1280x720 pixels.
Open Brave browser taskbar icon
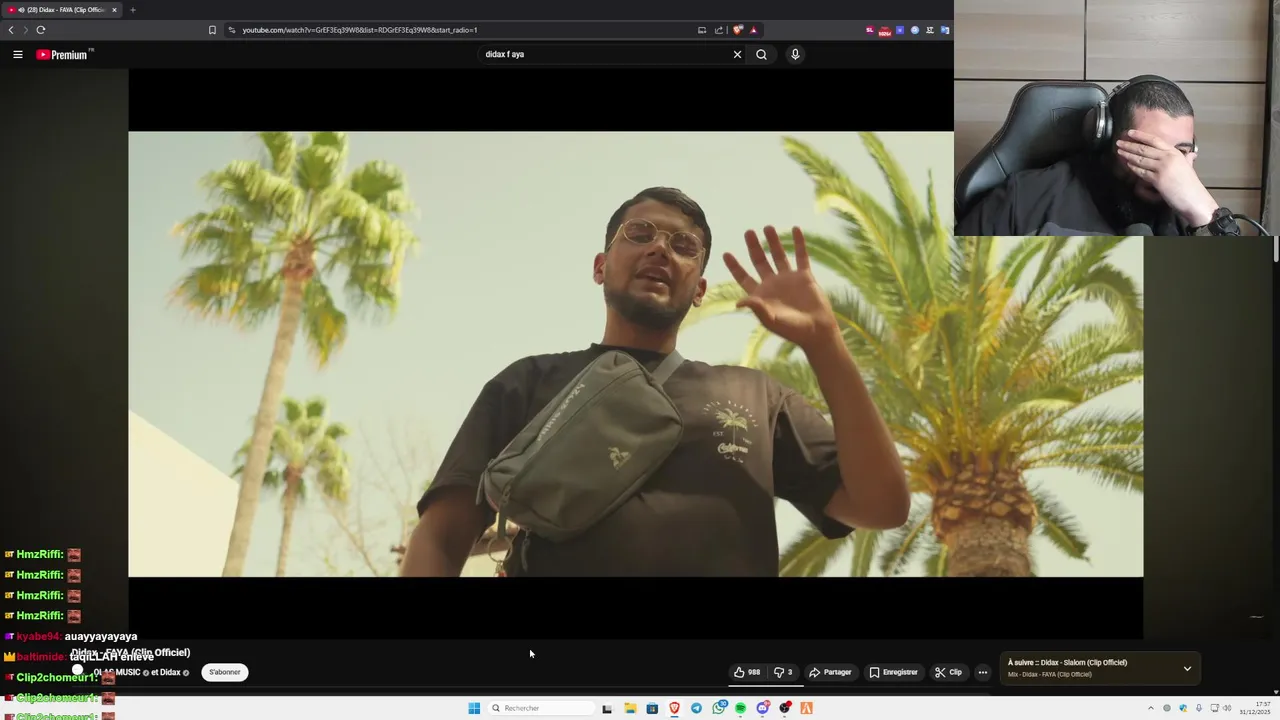674,708
